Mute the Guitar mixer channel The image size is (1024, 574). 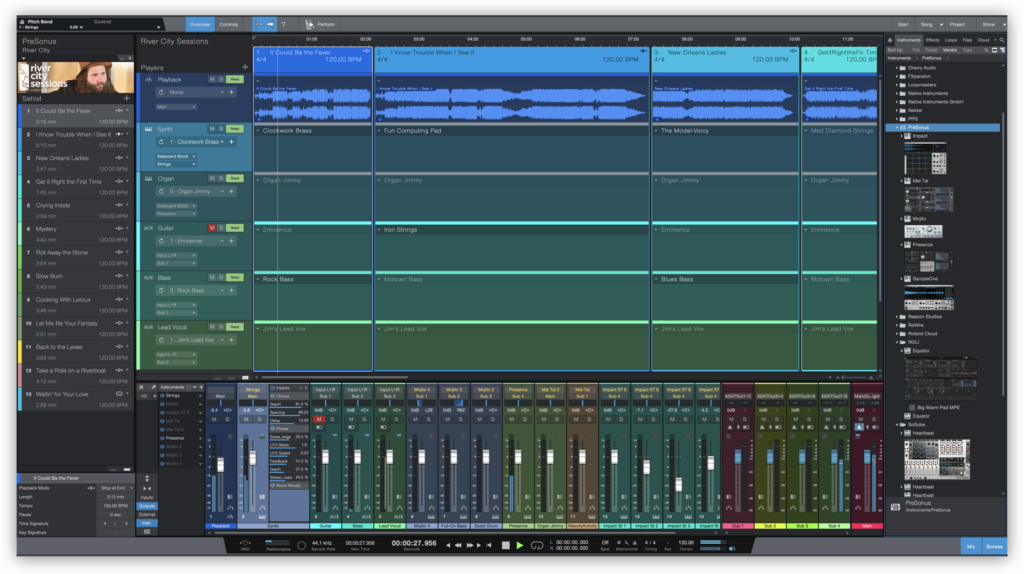click(x=319, y=419)
